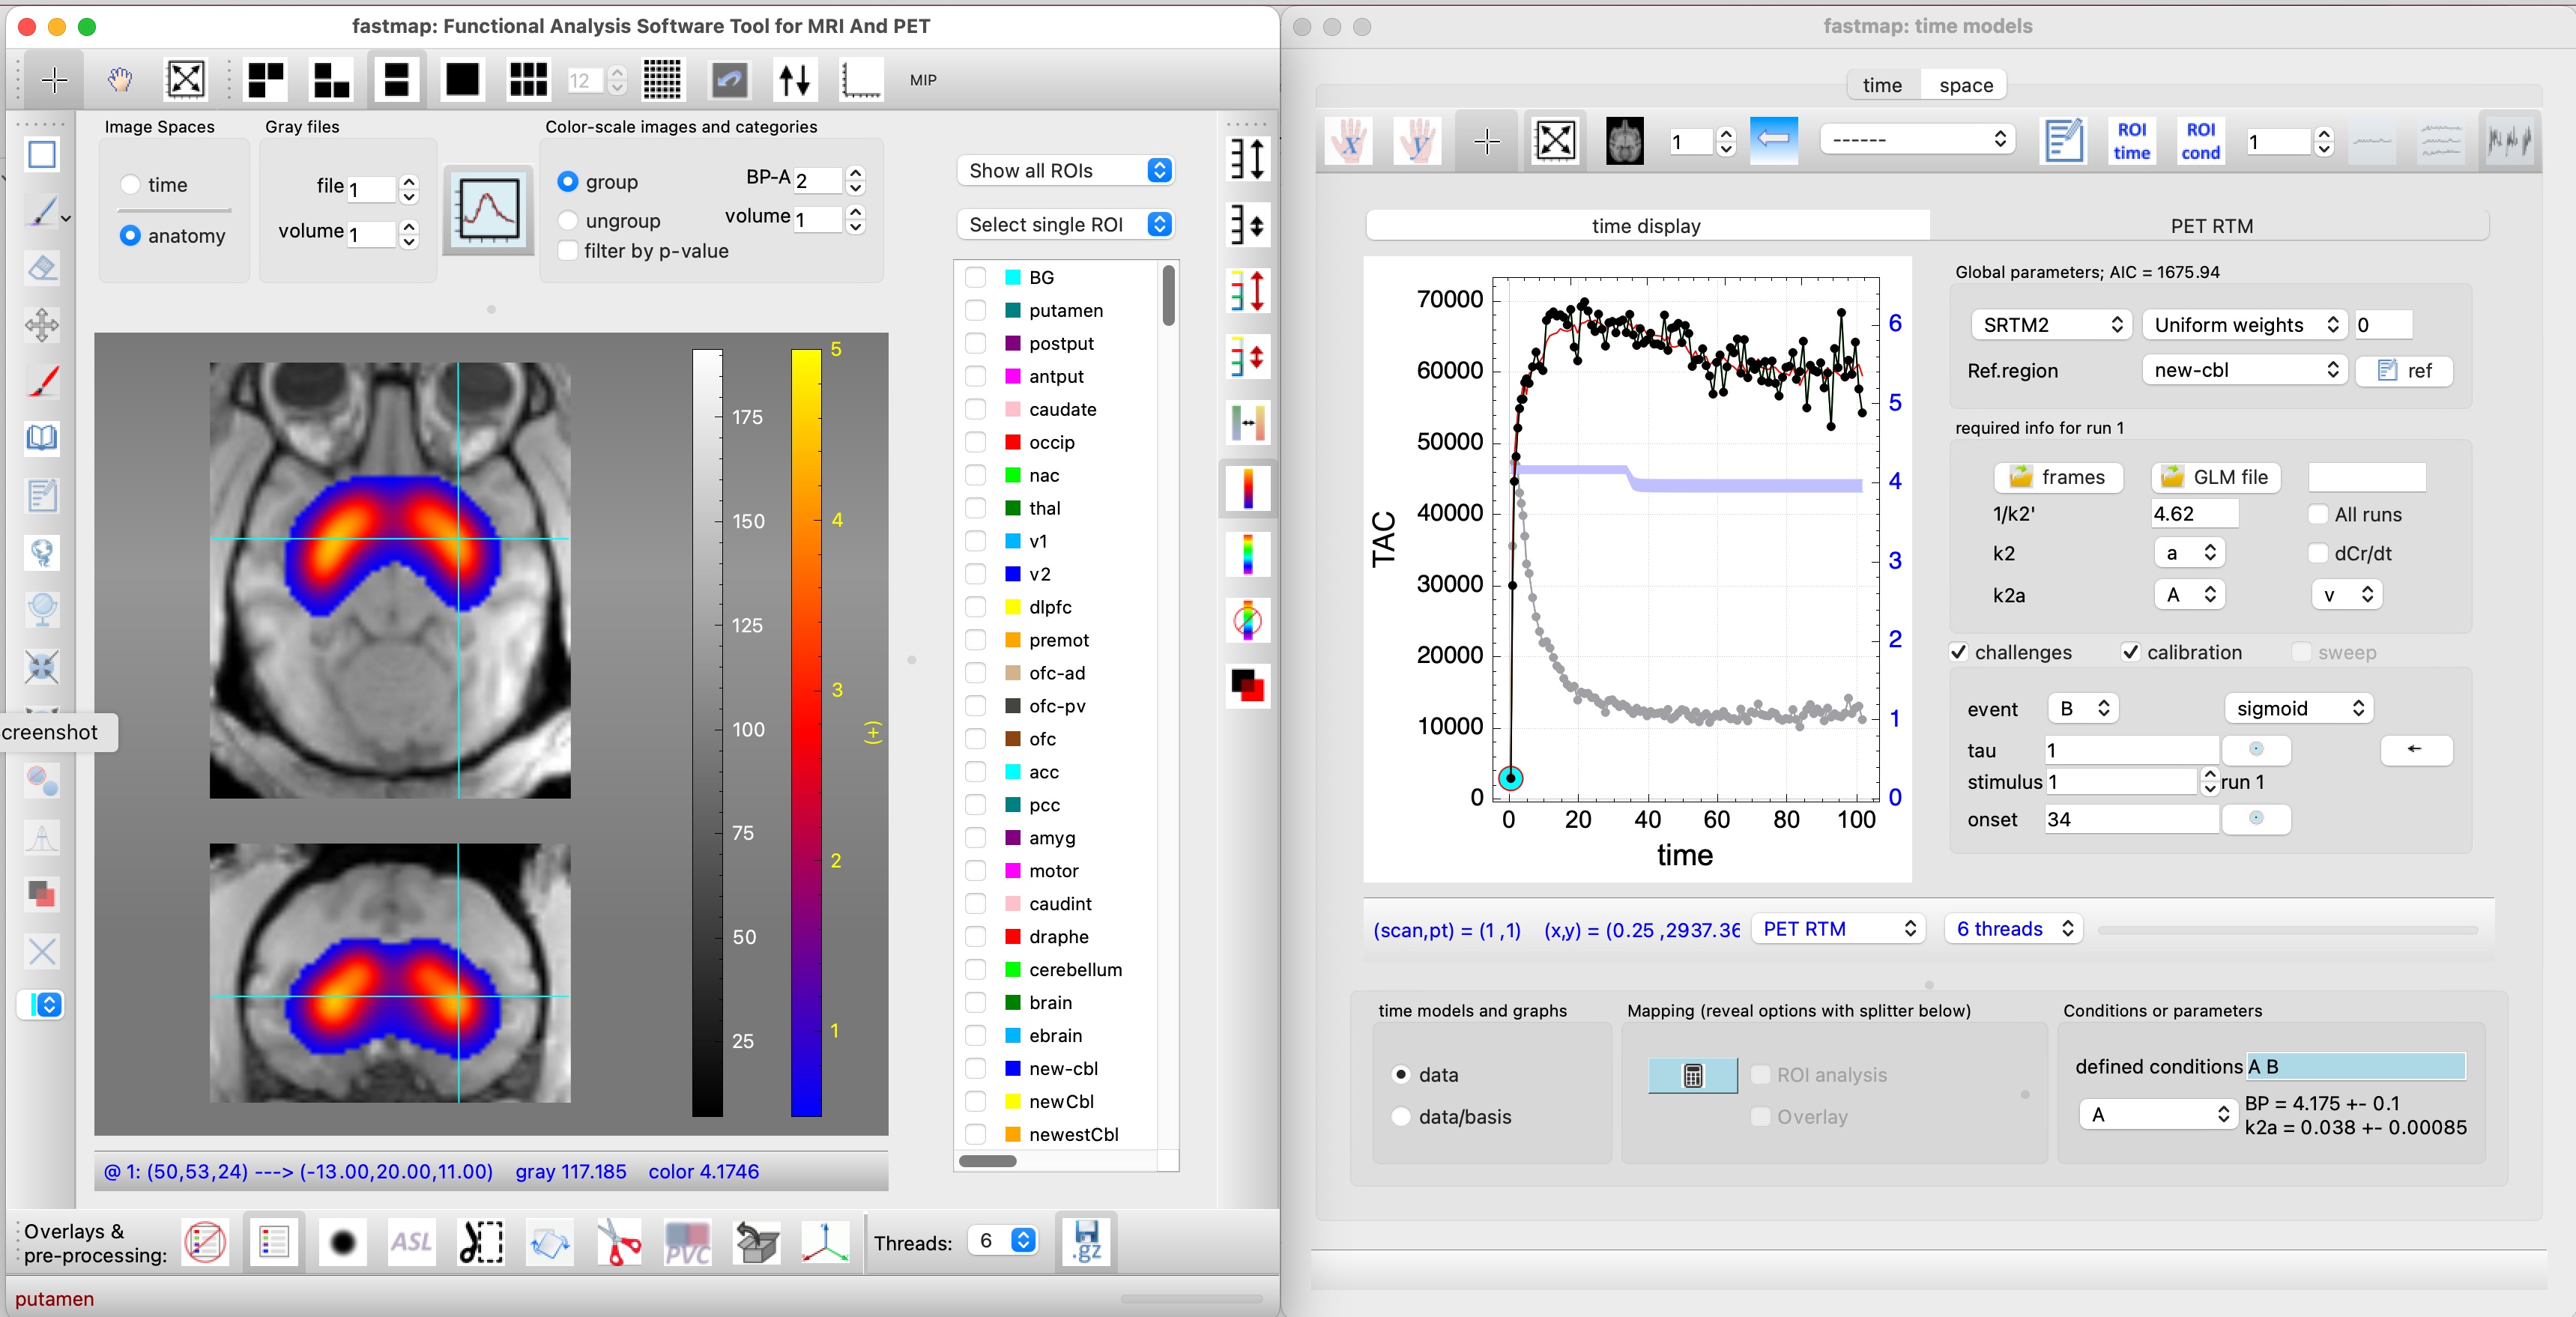Open the PVC correction tool
The width and height of the screenshot is (2576, 1317).
tap(688, 1243)
